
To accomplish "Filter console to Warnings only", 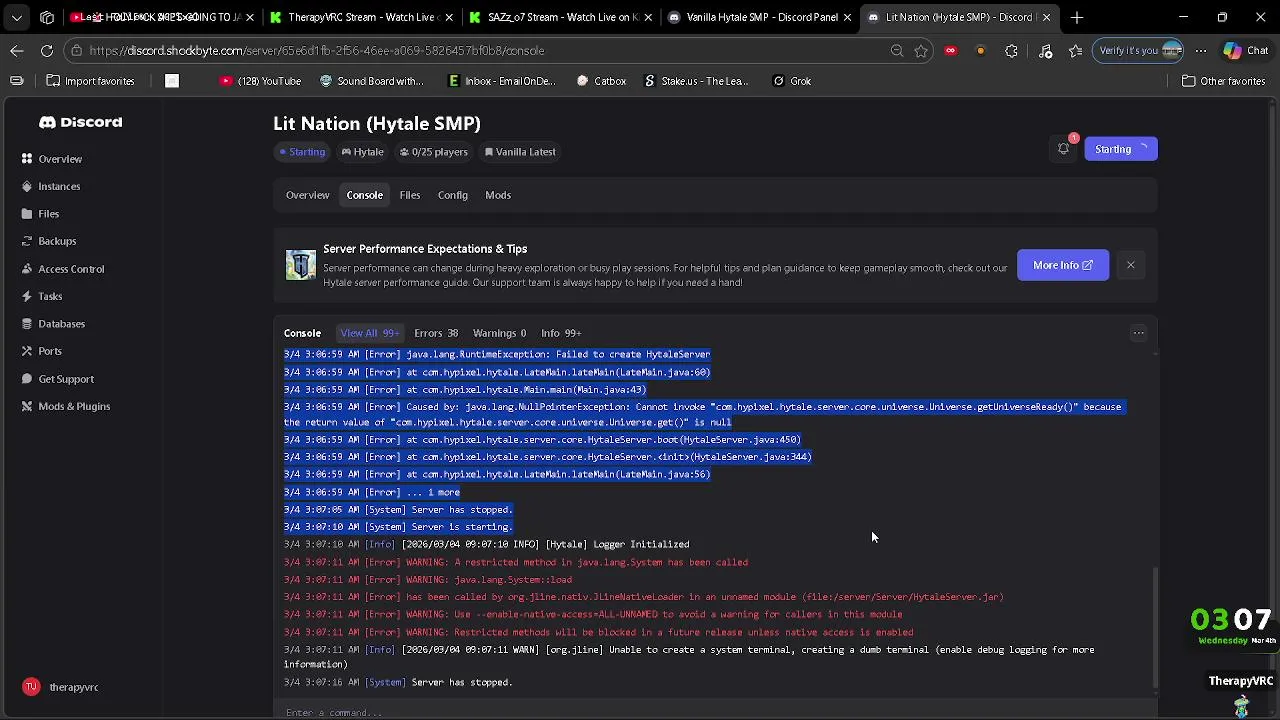I will point(499,333).
